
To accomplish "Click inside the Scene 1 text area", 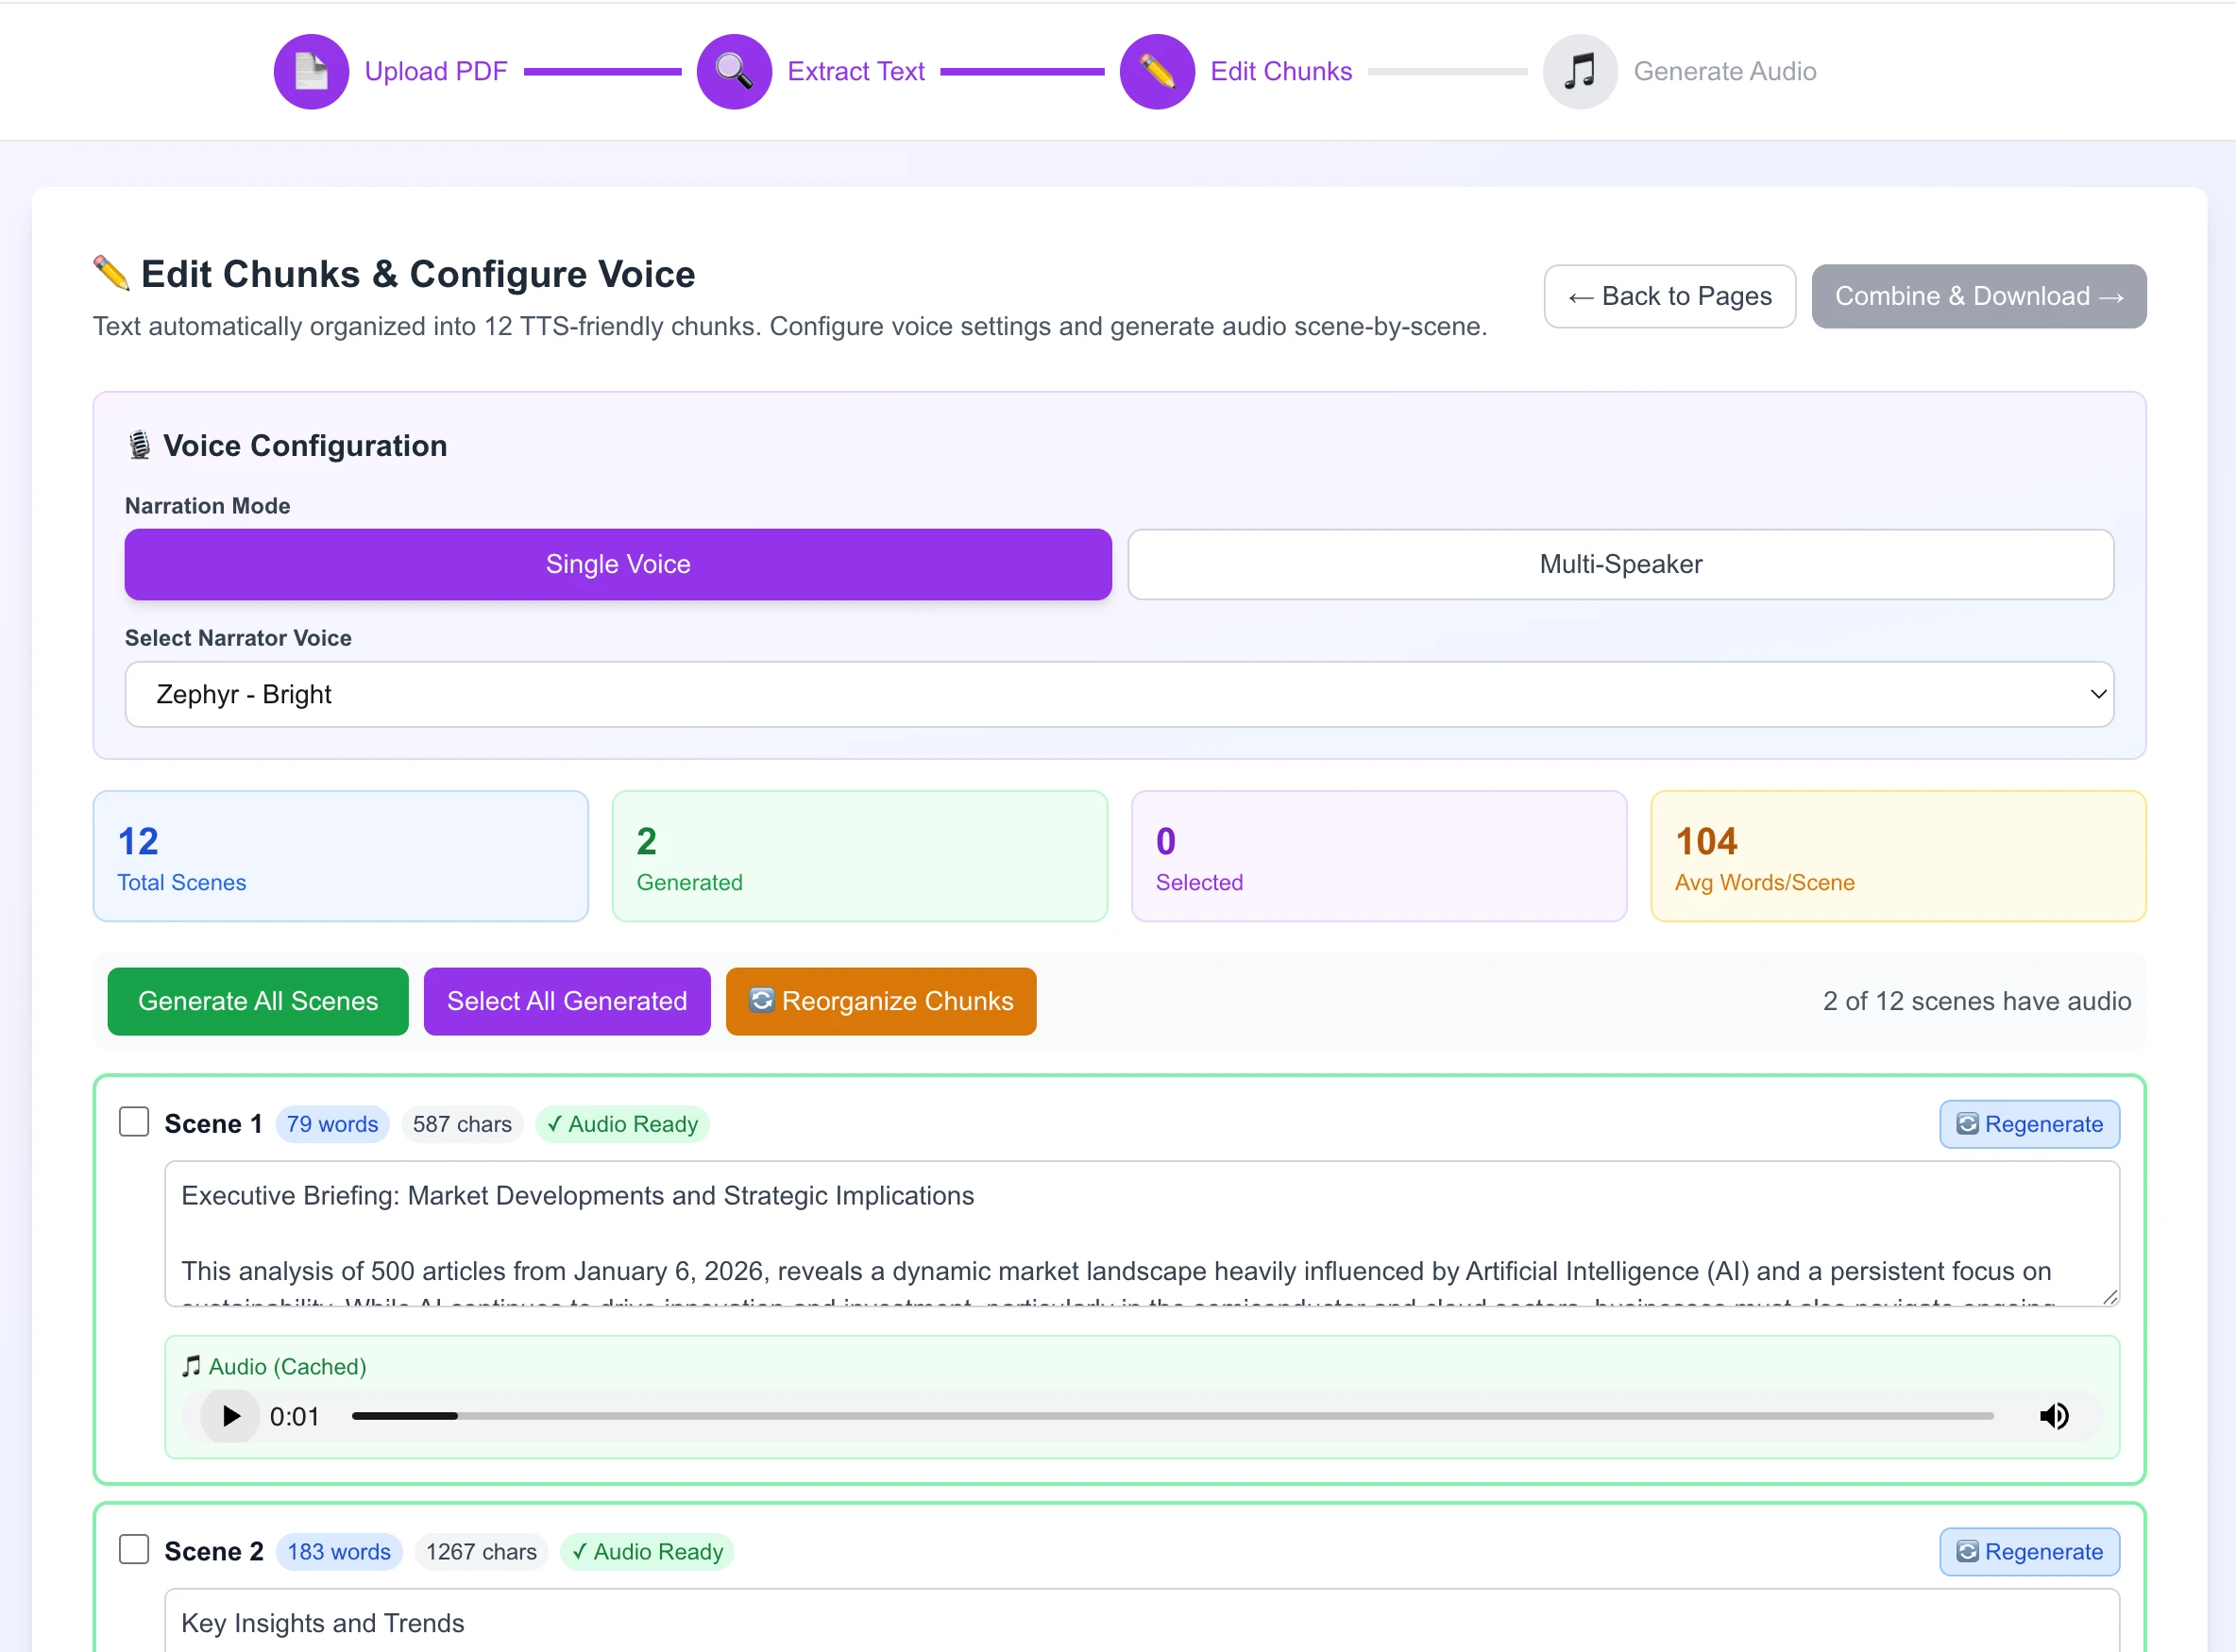I will click(1140, 1233).
